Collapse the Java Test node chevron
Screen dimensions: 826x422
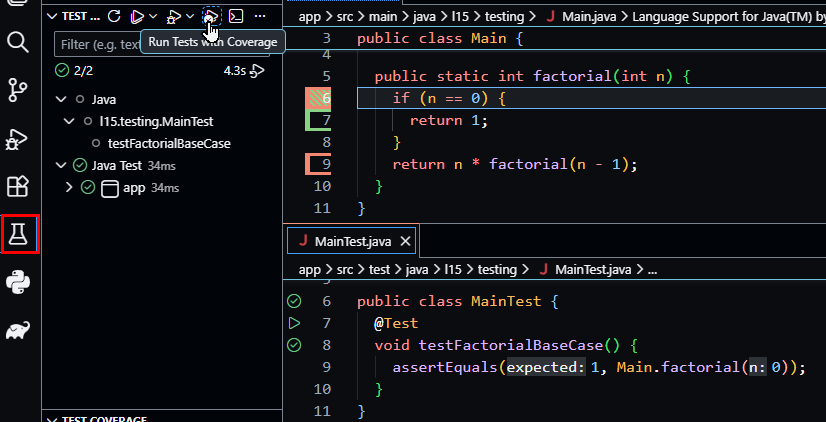pos(62,165)
